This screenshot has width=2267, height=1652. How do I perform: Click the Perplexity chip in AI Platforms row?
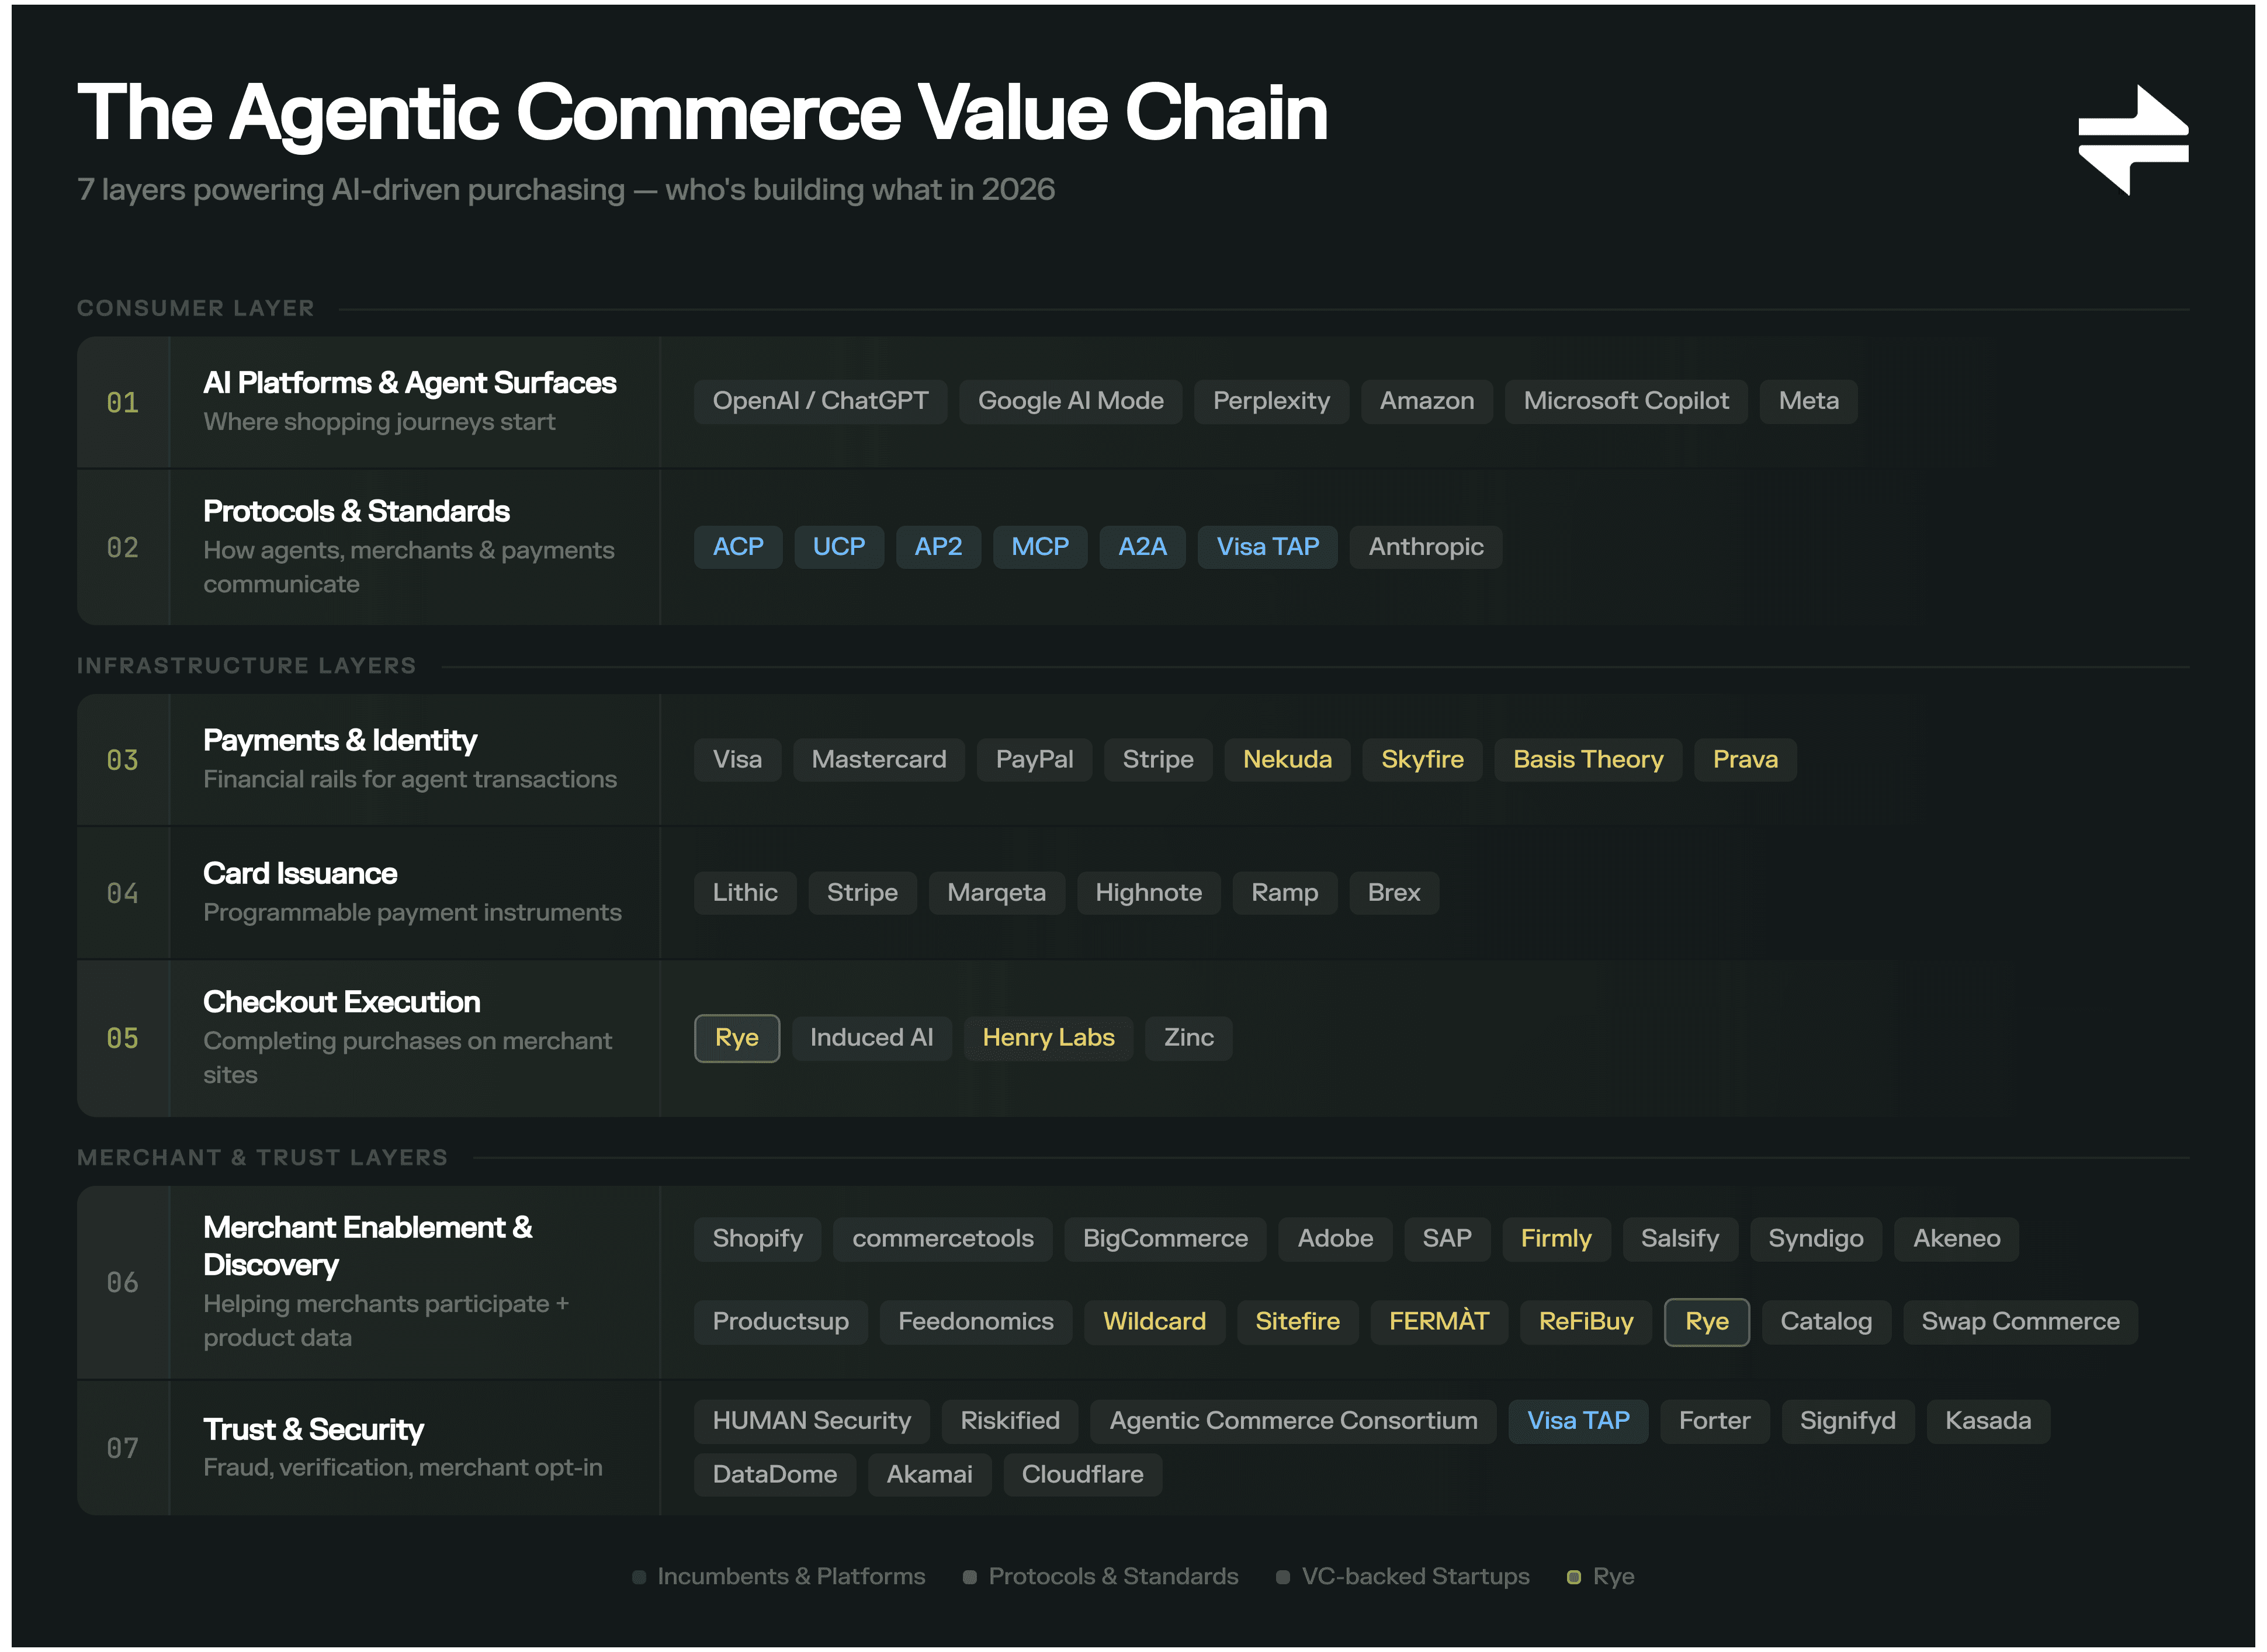tap(1271, 401)
